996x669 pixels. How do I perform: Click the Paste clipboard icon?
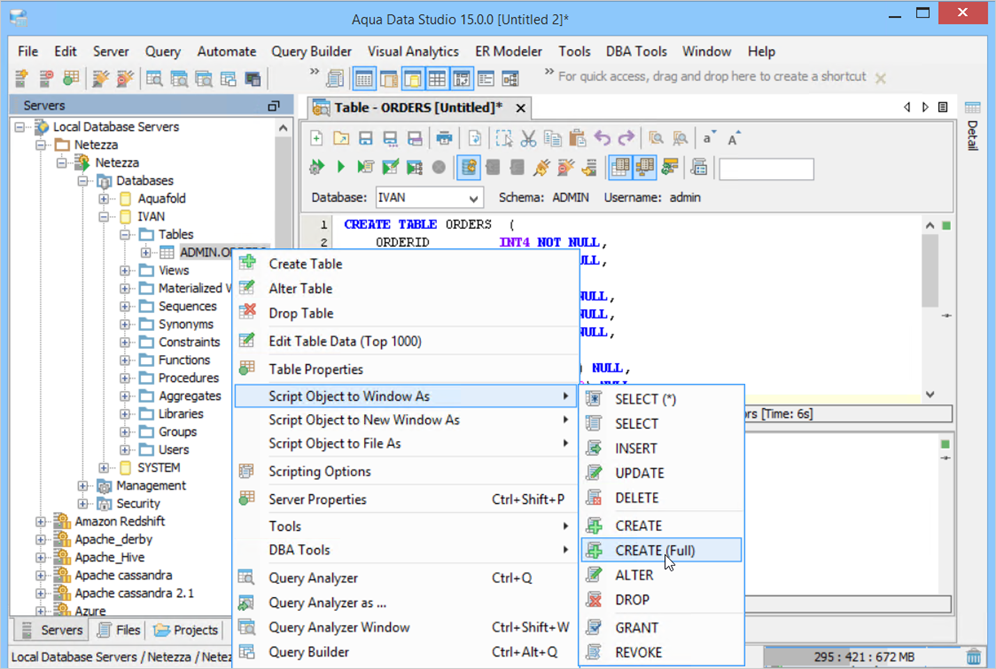(x=577, y=138)
